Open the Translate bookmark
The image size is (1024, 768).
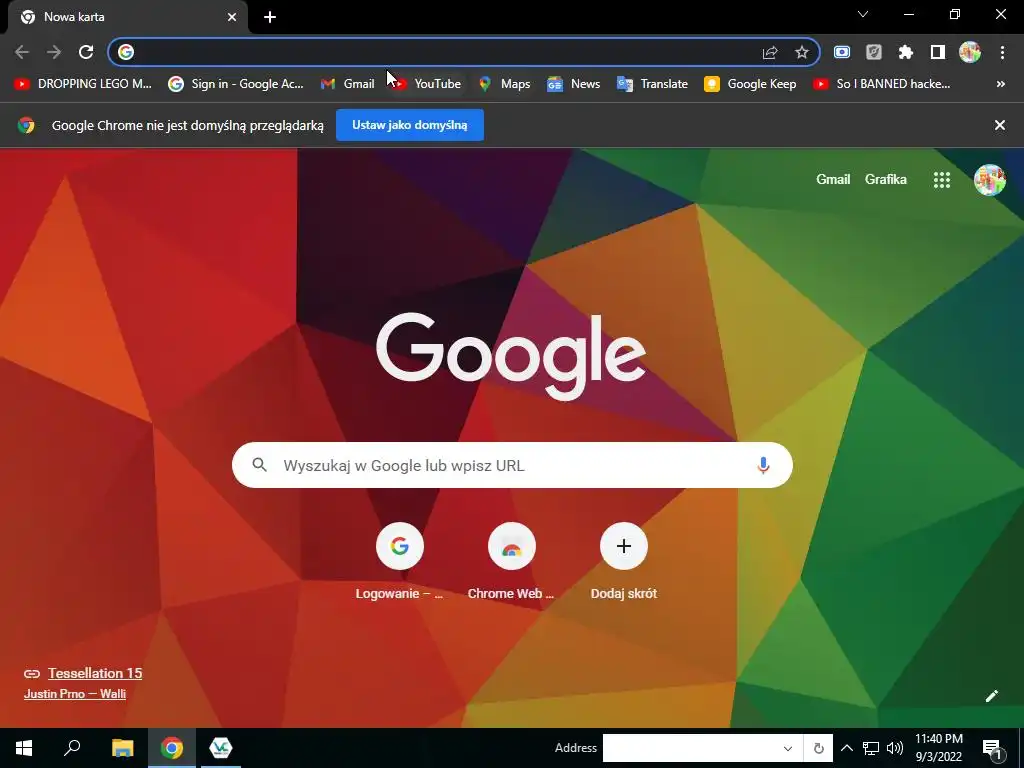(652, 84)
